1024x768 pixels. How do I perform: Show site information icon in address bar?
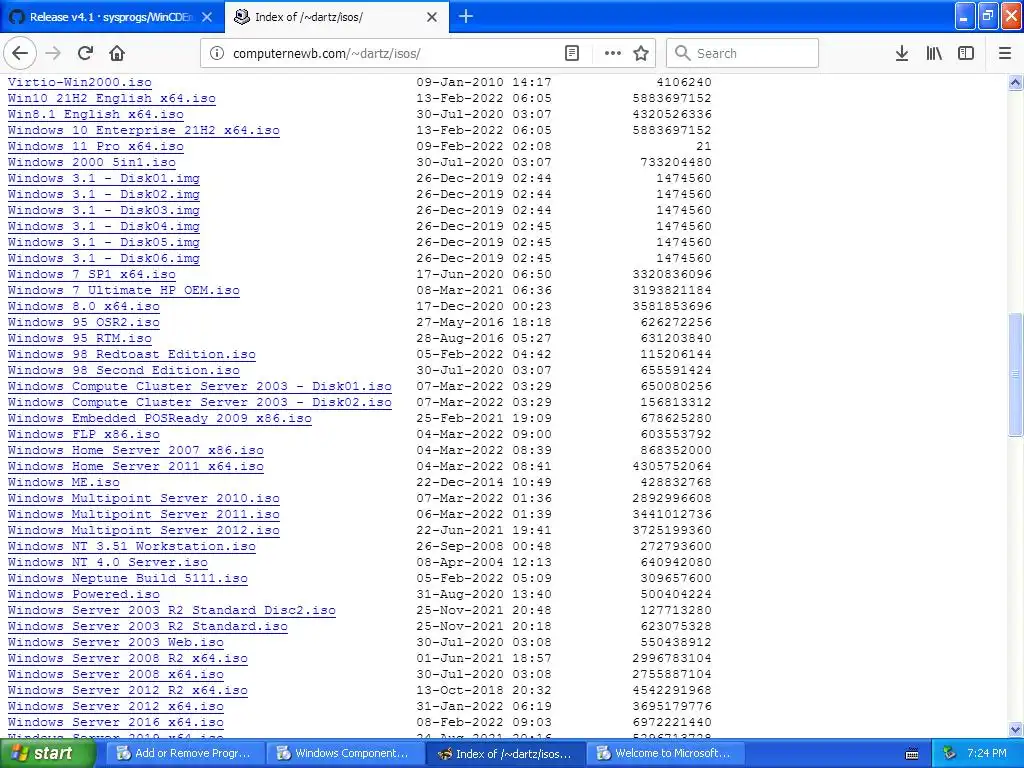click(x=217, y=53)
